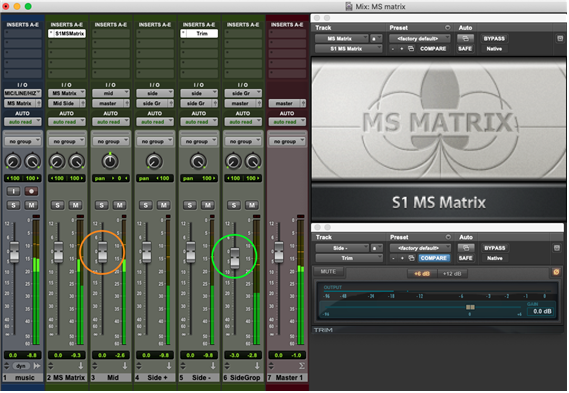The width and height of the screenshot is (569, 393).
Task: Click BYPASS in S1 MS Matrix plugin window
Action: coord(494,38)
